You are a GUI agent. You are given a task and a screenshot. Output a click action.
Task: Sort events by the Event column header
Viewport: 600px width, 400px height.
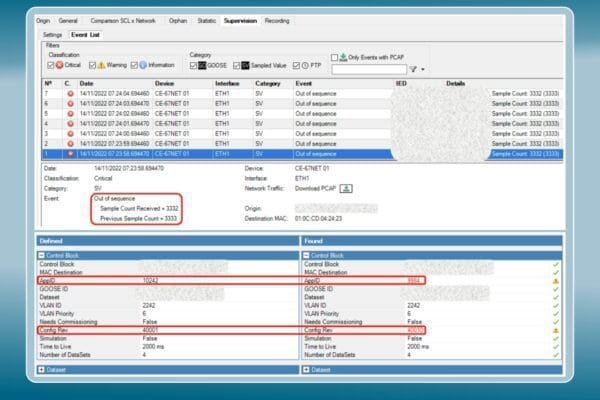(303, 83)
